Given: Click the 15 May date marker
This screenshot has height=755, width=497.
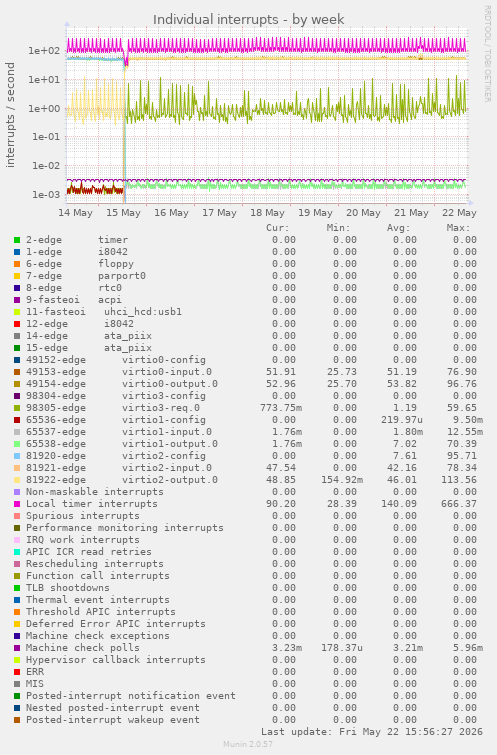Looking at the screenshot, I should [x=123, y=213].
